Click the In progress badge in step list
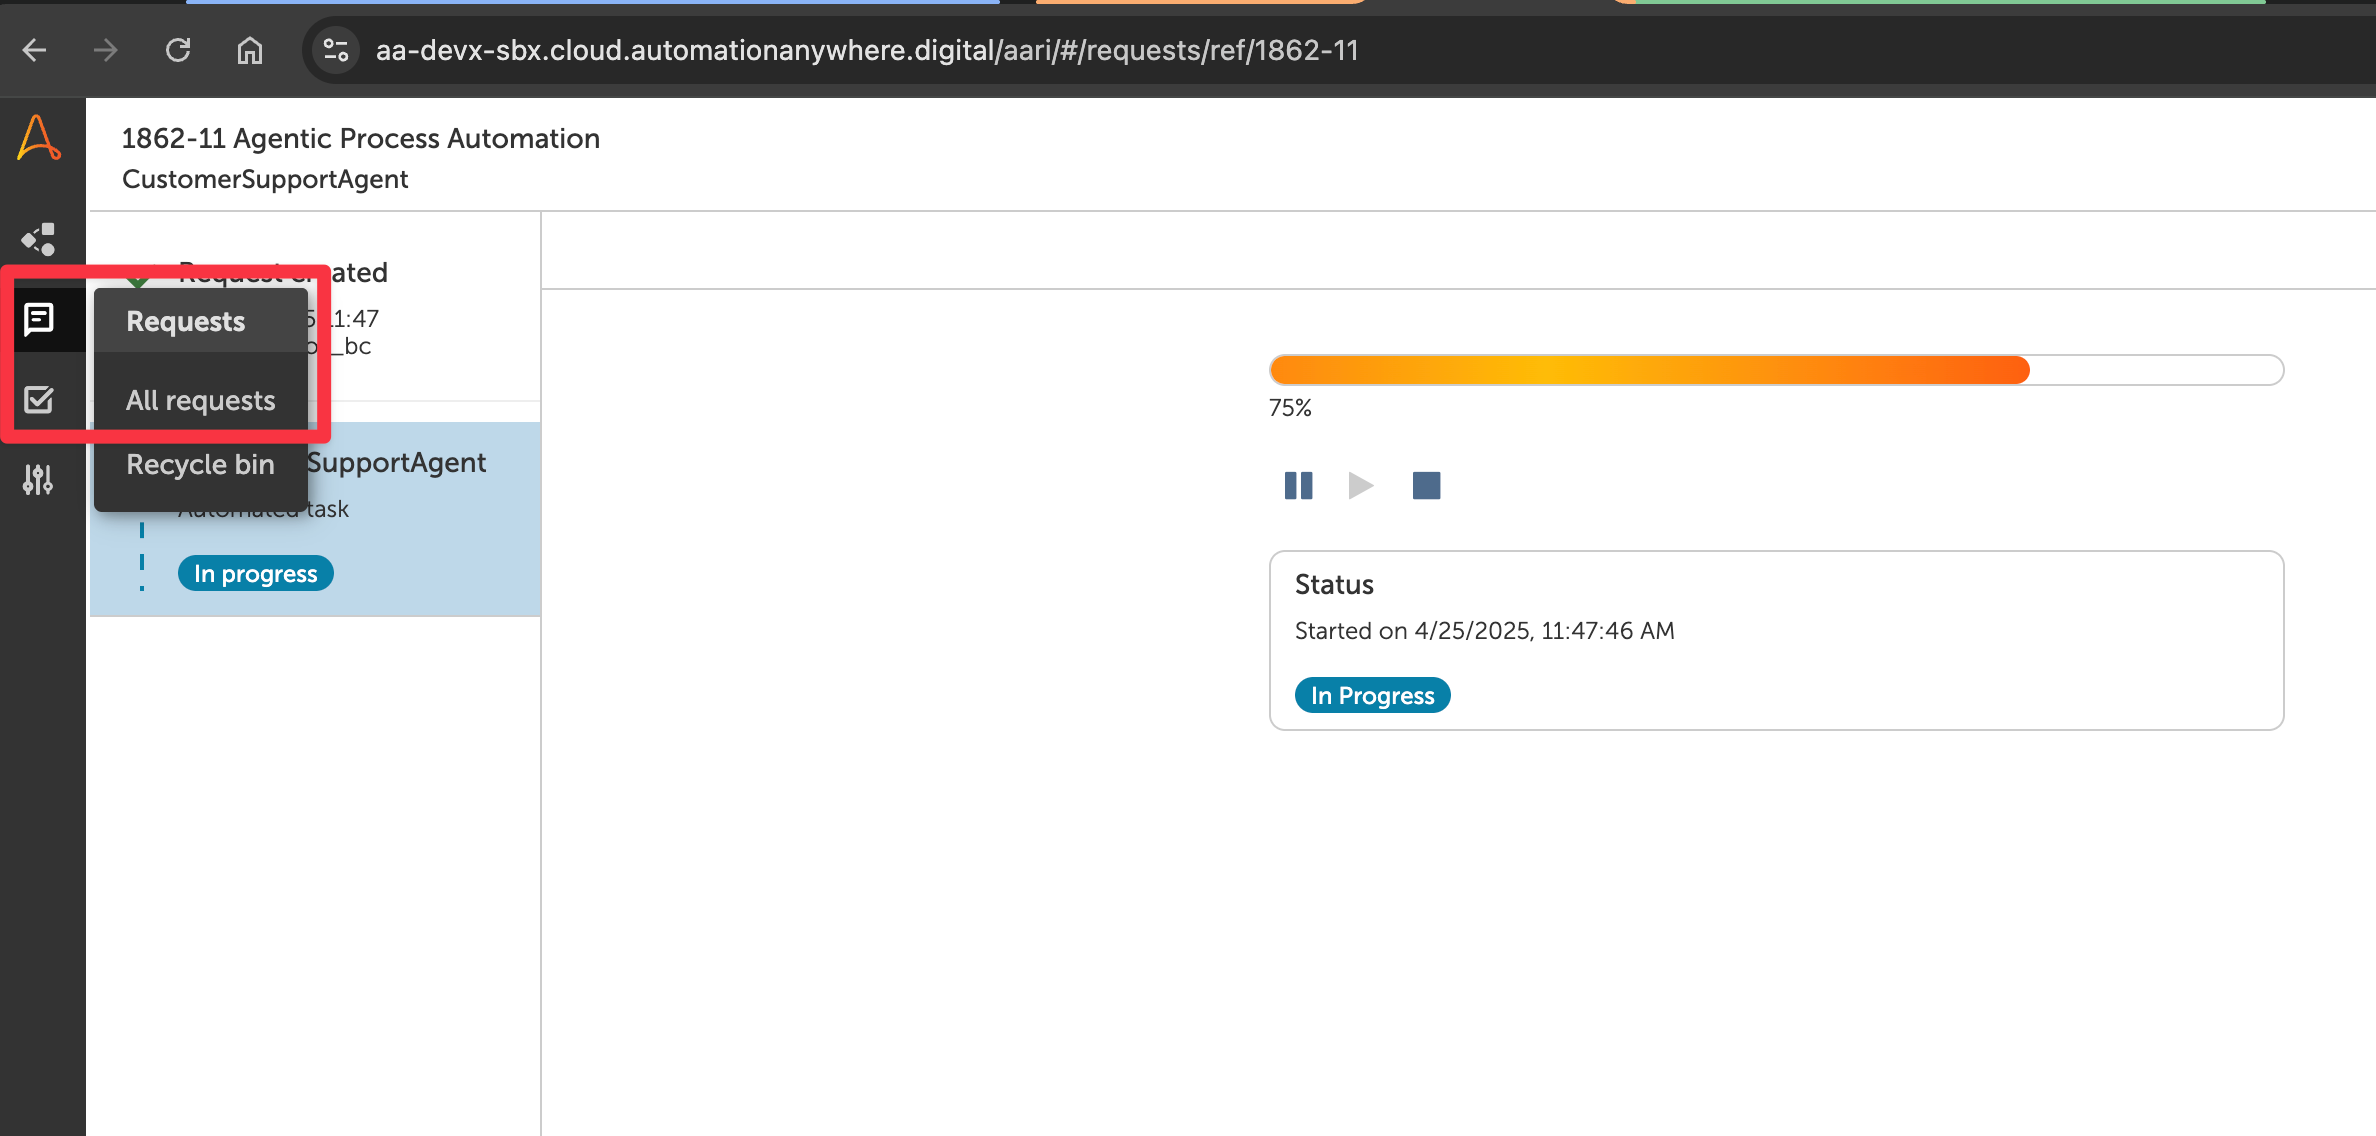2376x1136 pixels. pos(256,574)
